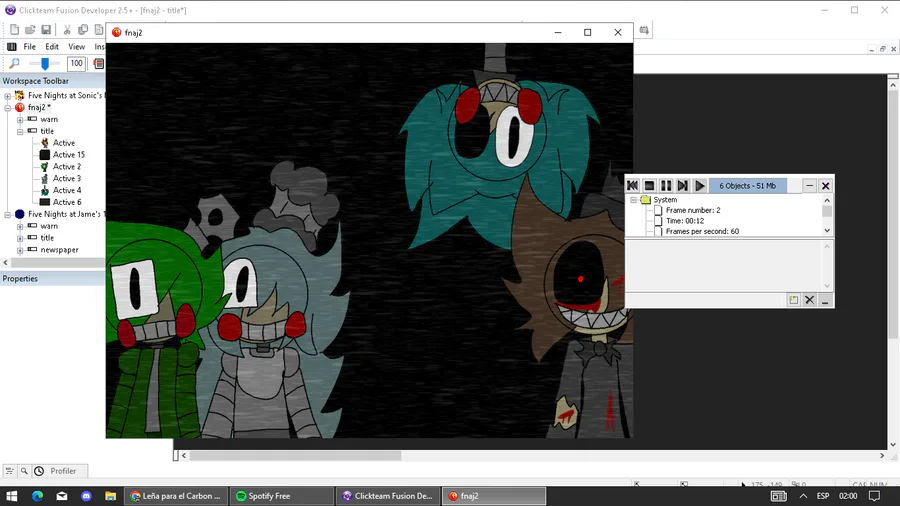This screenshot has width=900, height=506.
Task: Rewind to start in the debugger
Action: point(633,185)
